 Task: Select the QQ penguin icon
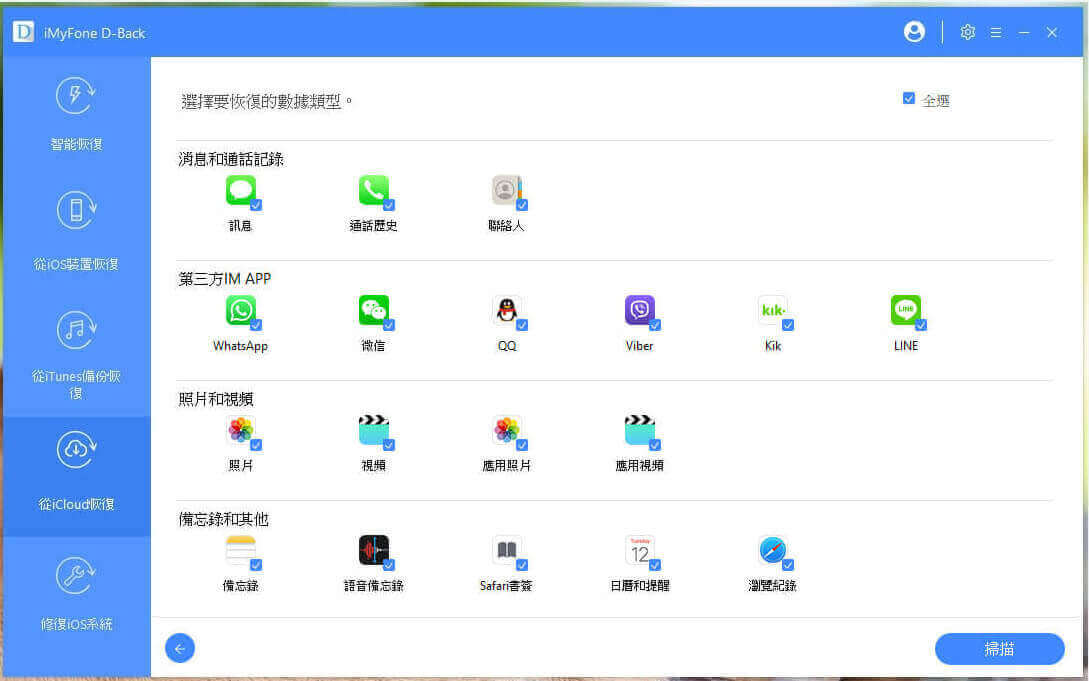click(506, 310)
